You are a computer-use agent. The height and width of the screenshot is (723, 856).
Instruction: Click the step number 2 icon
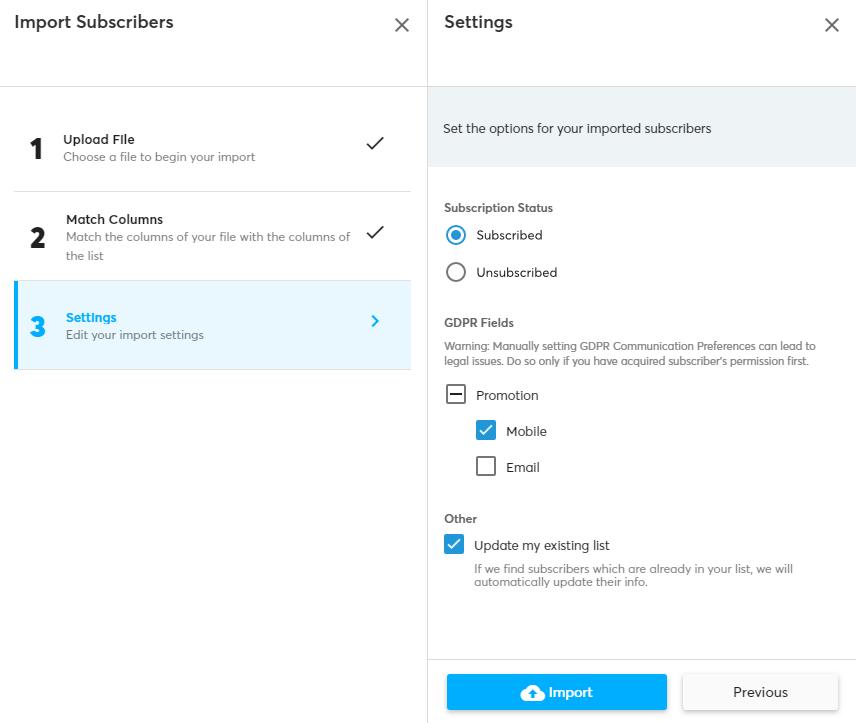[x=37, y=238]
